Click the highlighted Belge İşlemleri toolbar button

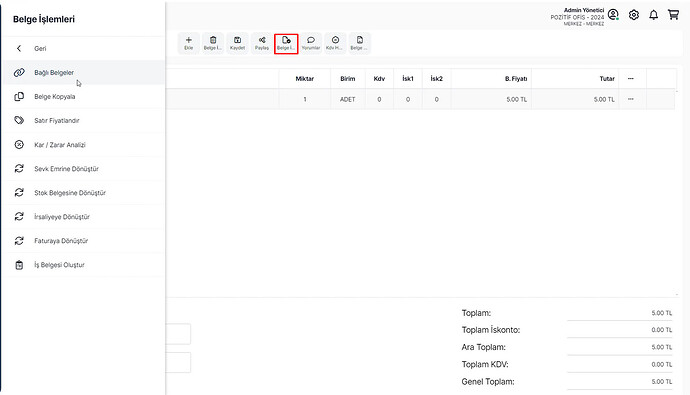(286, 44)
